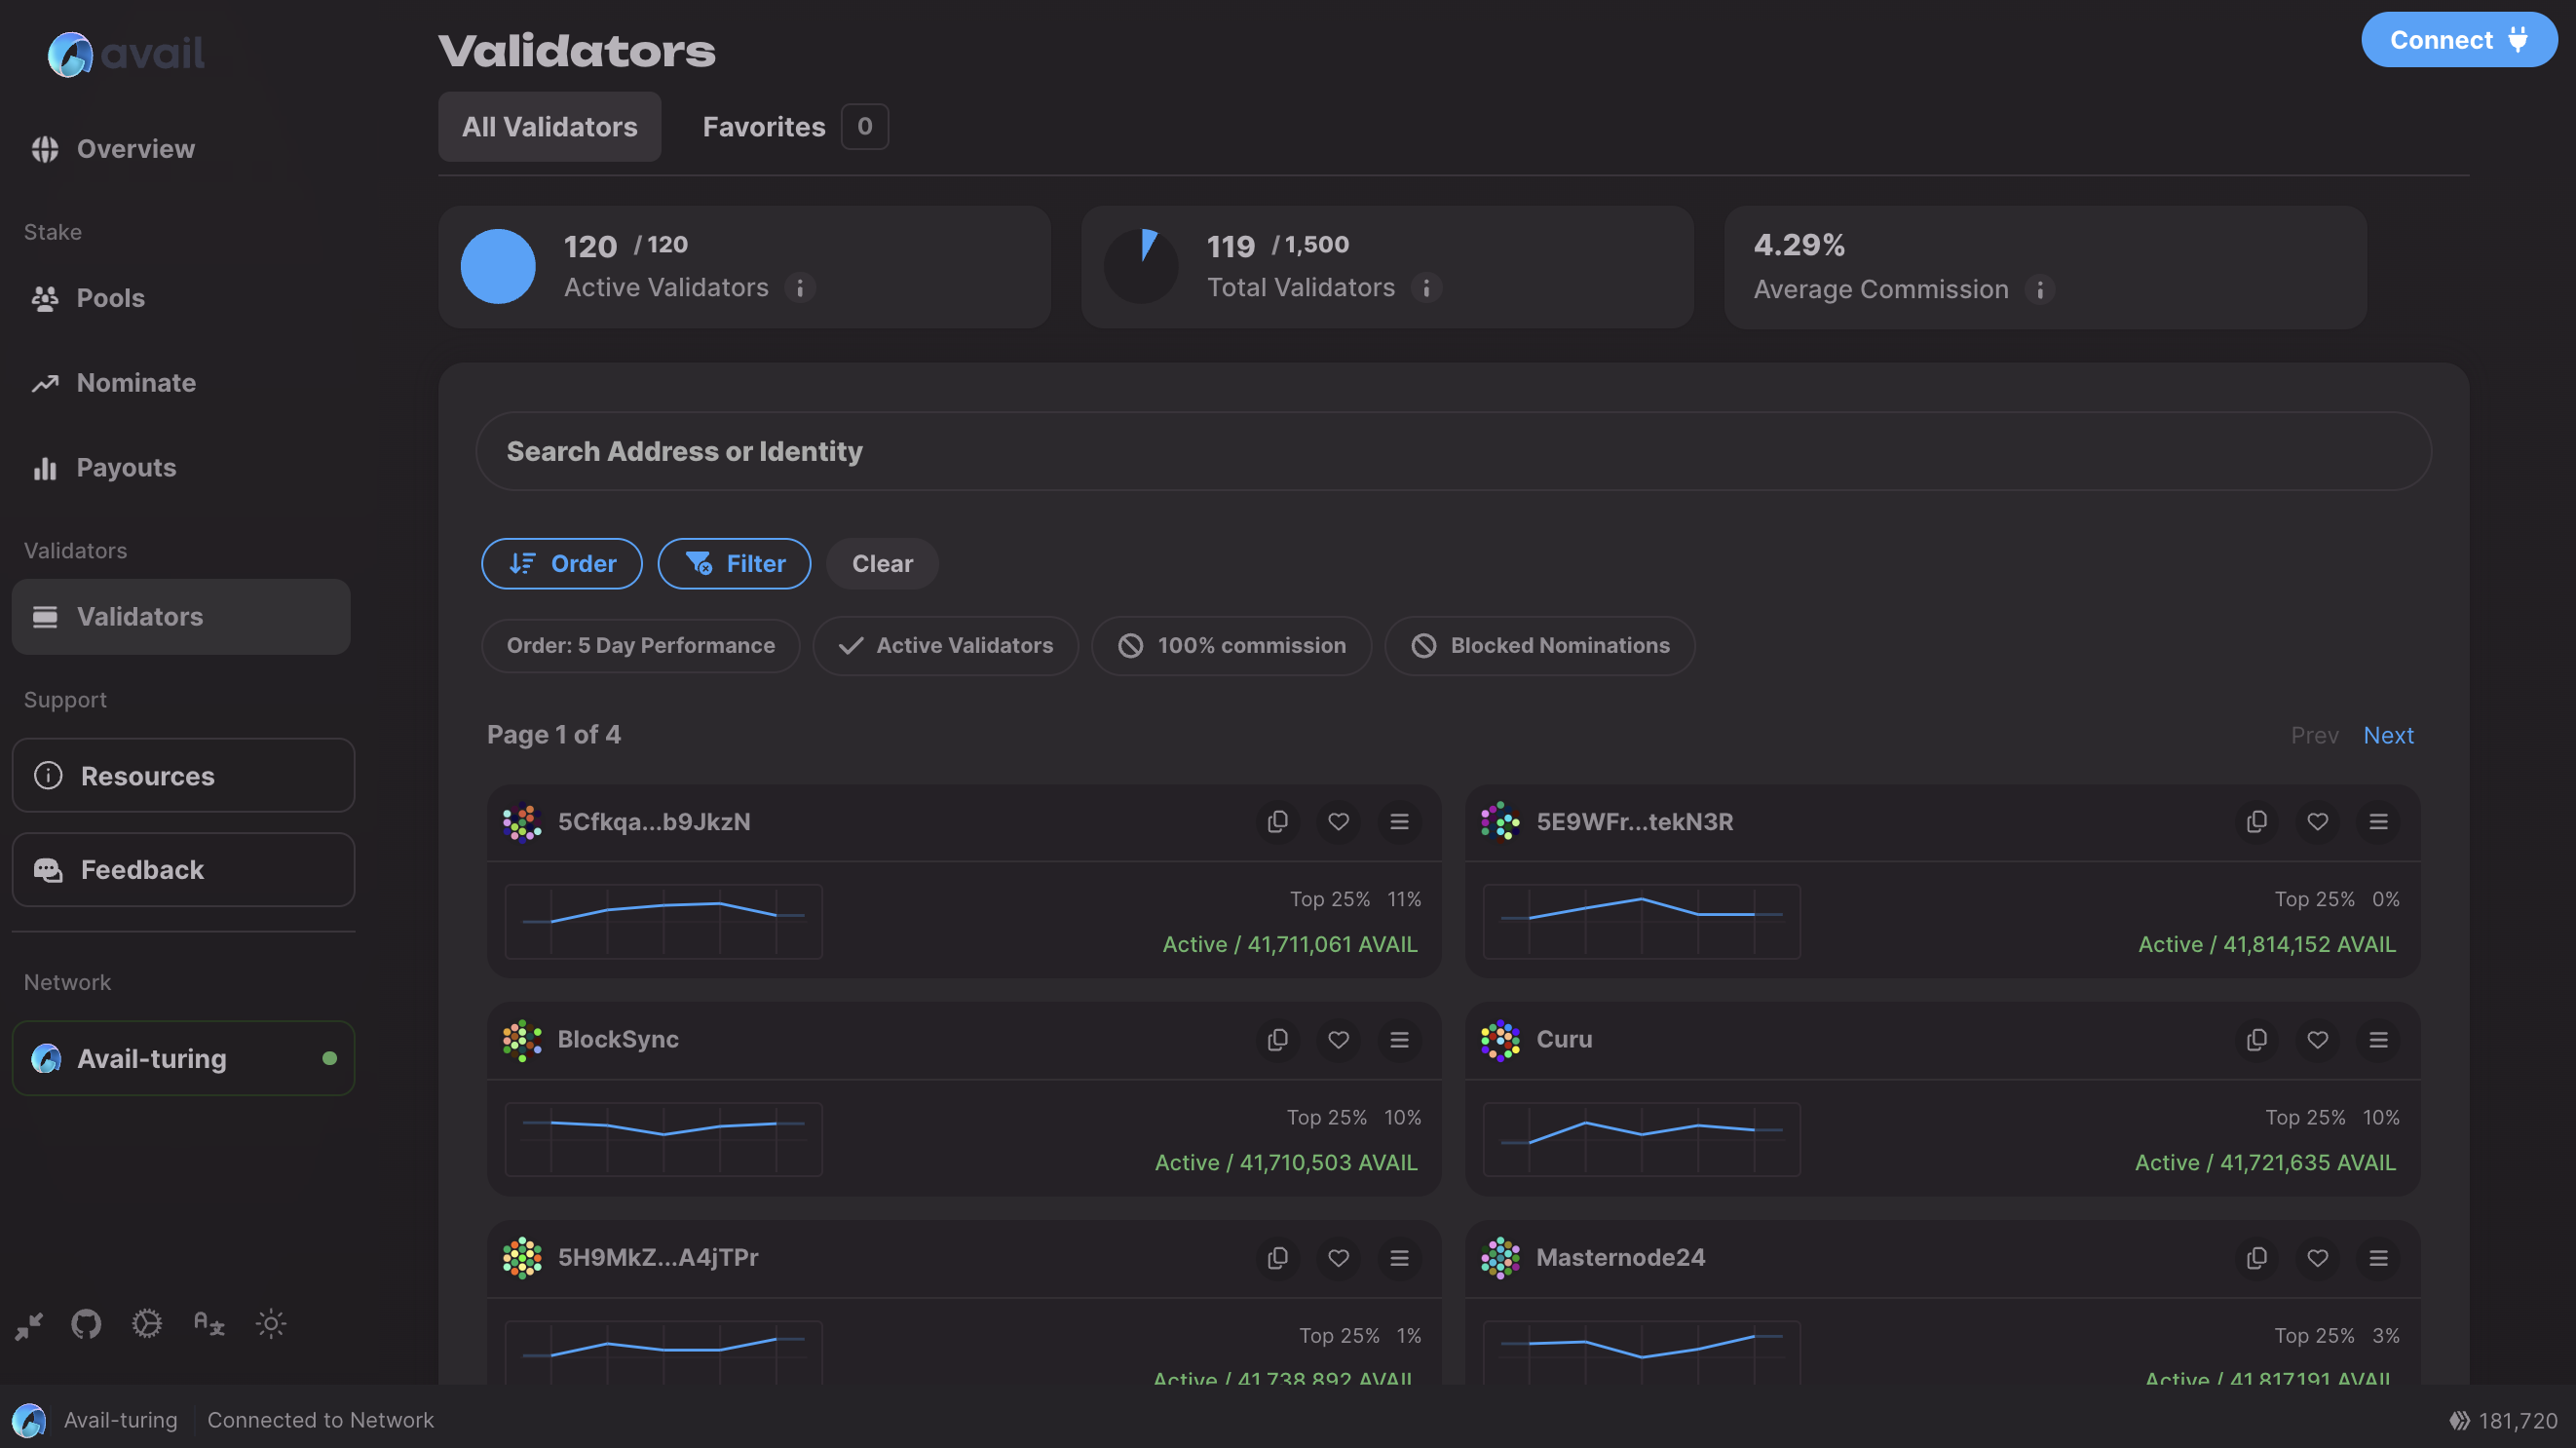Click the GitHub icon in sidebar
This screenshot has width=2576, height=1448.
pos(86,1324)
